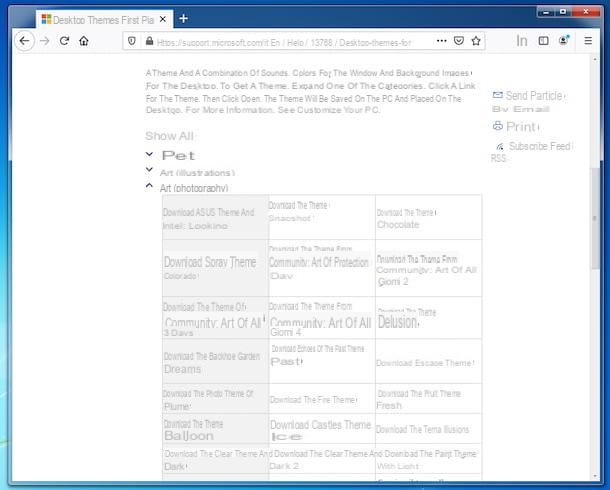Screen dimensions: 610x490
Task: Save page to Pocket
Action: (x=459, y=41)
